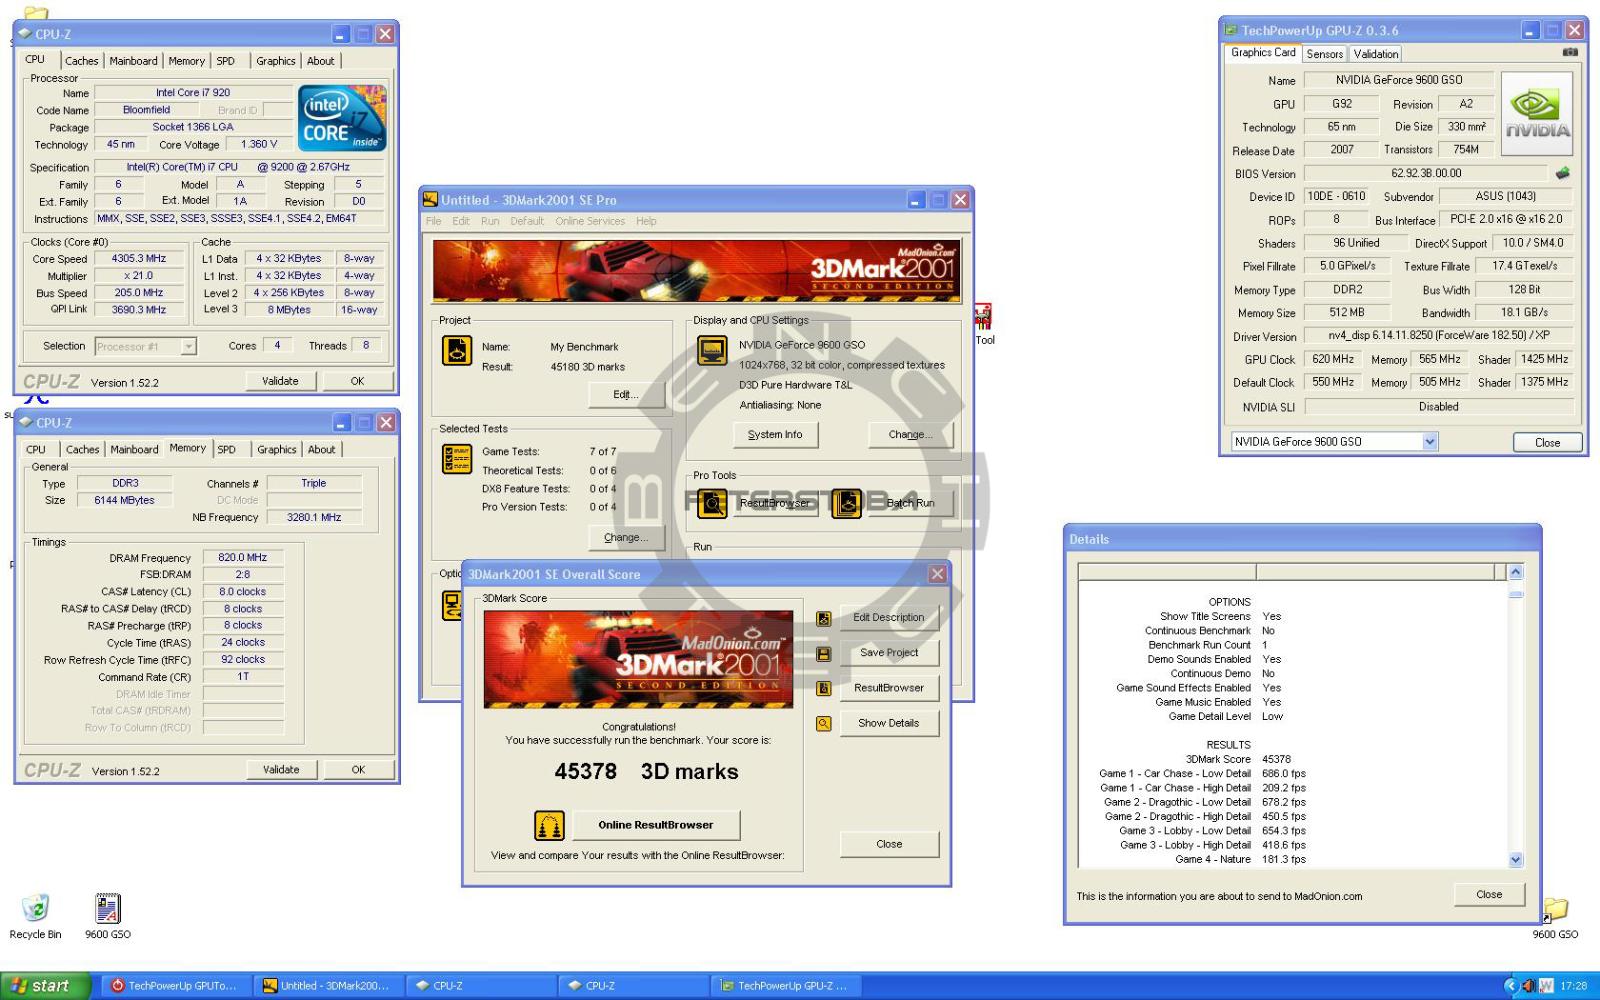Click the Windows start button
Viewport: 1600px width, 1000px height.
[x=45, y=986]
